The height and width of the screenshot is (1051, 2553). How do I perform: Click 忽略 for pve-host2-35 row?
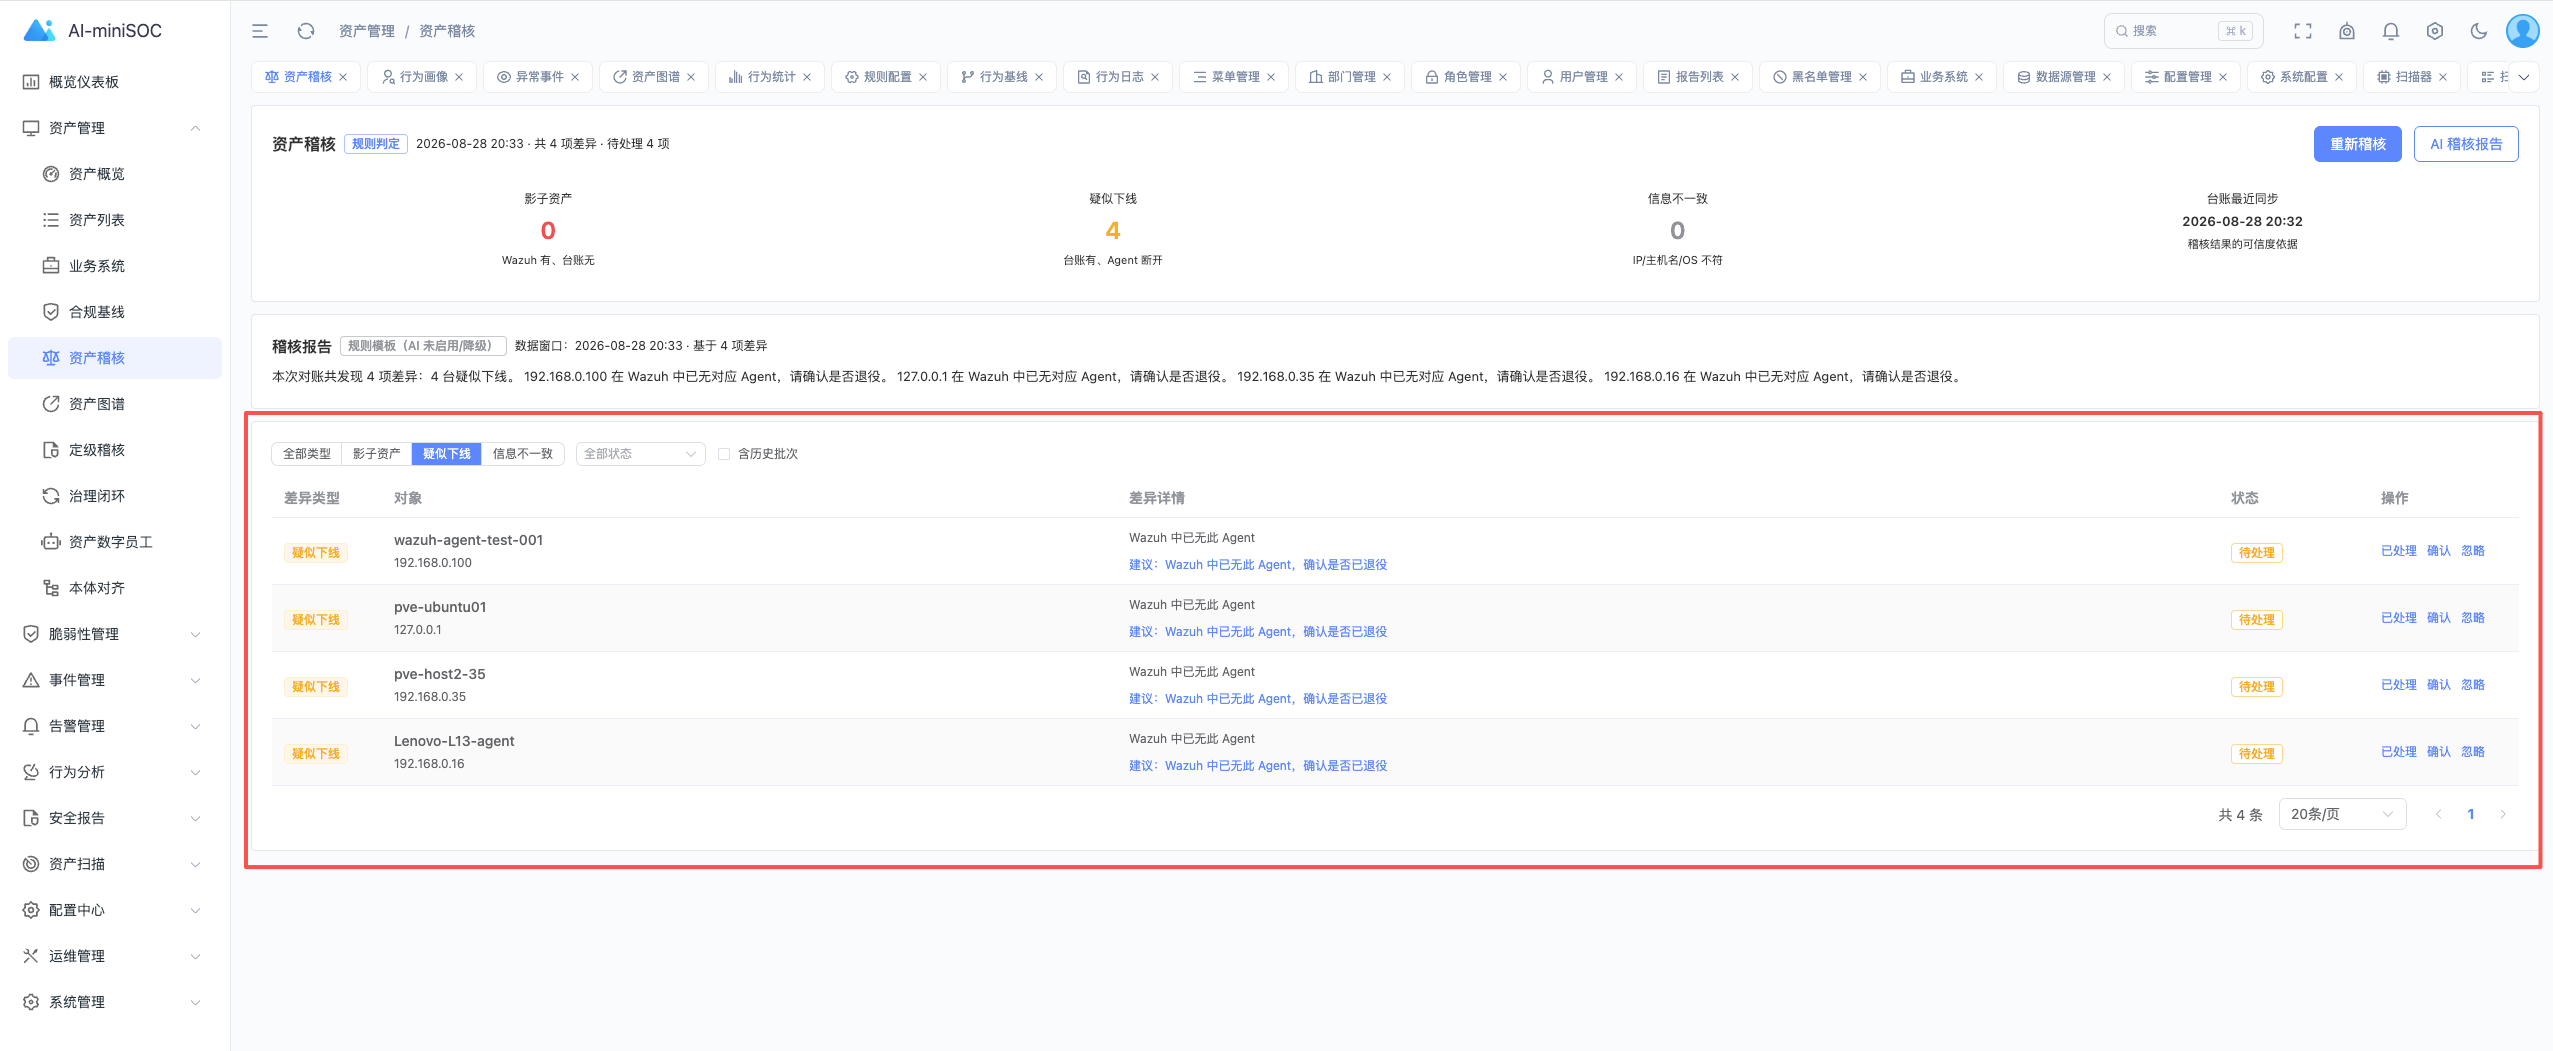2473,685
